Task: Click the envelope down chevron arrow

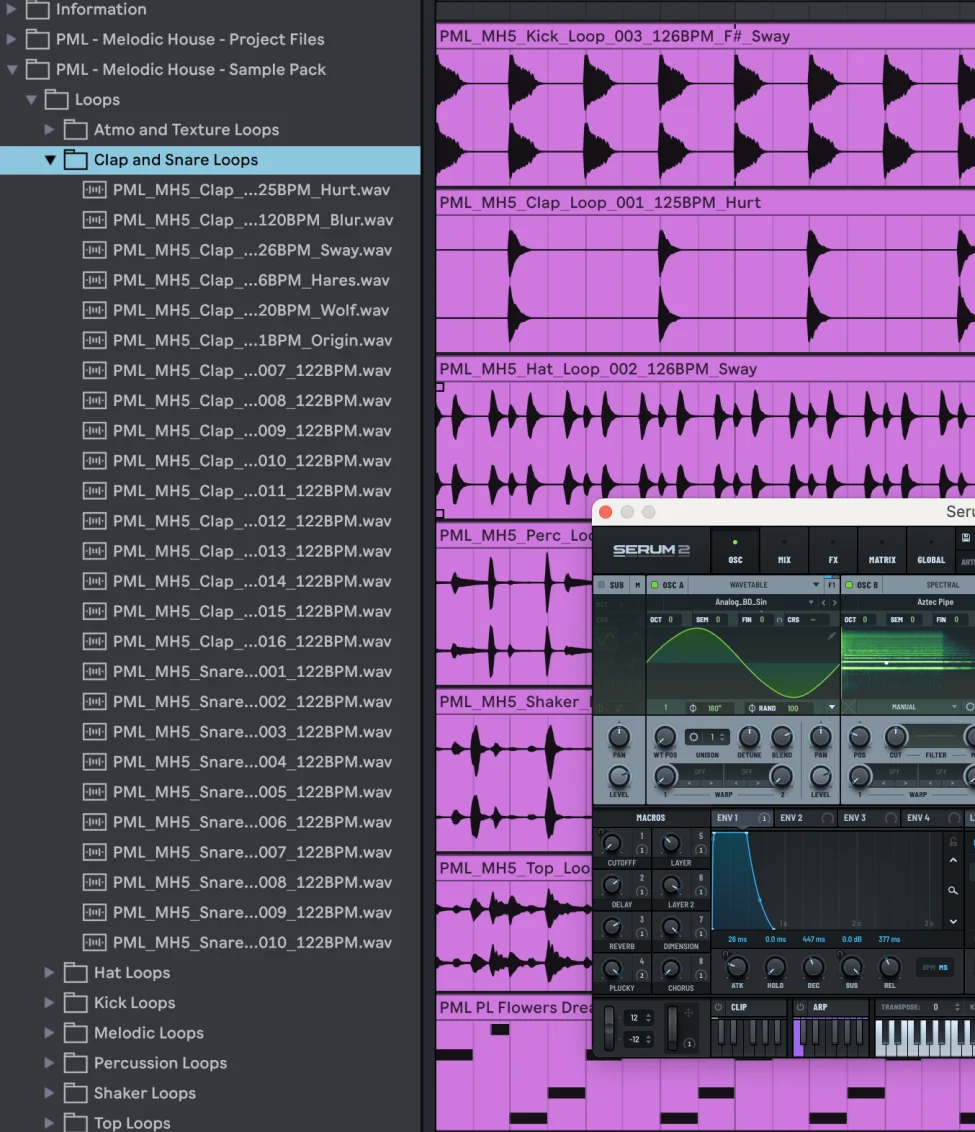Action: point(953,922)
